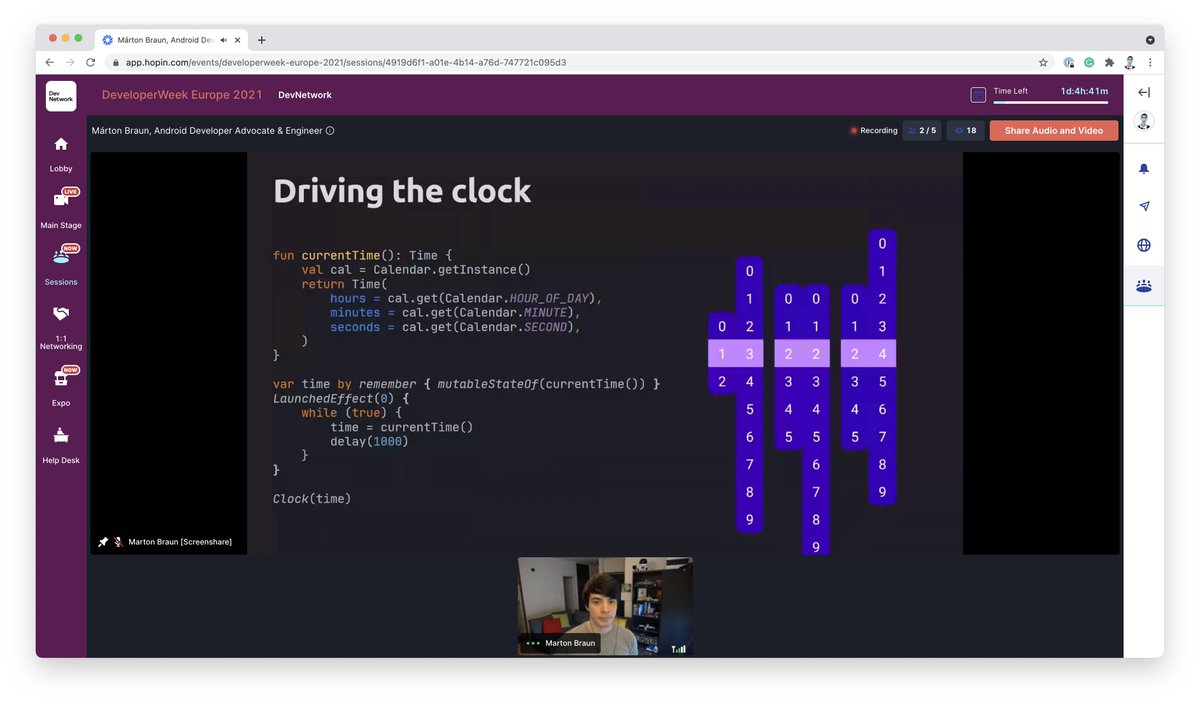Click the muted microphone icon on screenshare label
The width and height of the screenshot is (1200, 705).
pyautogui.click(x=118, y=542)
